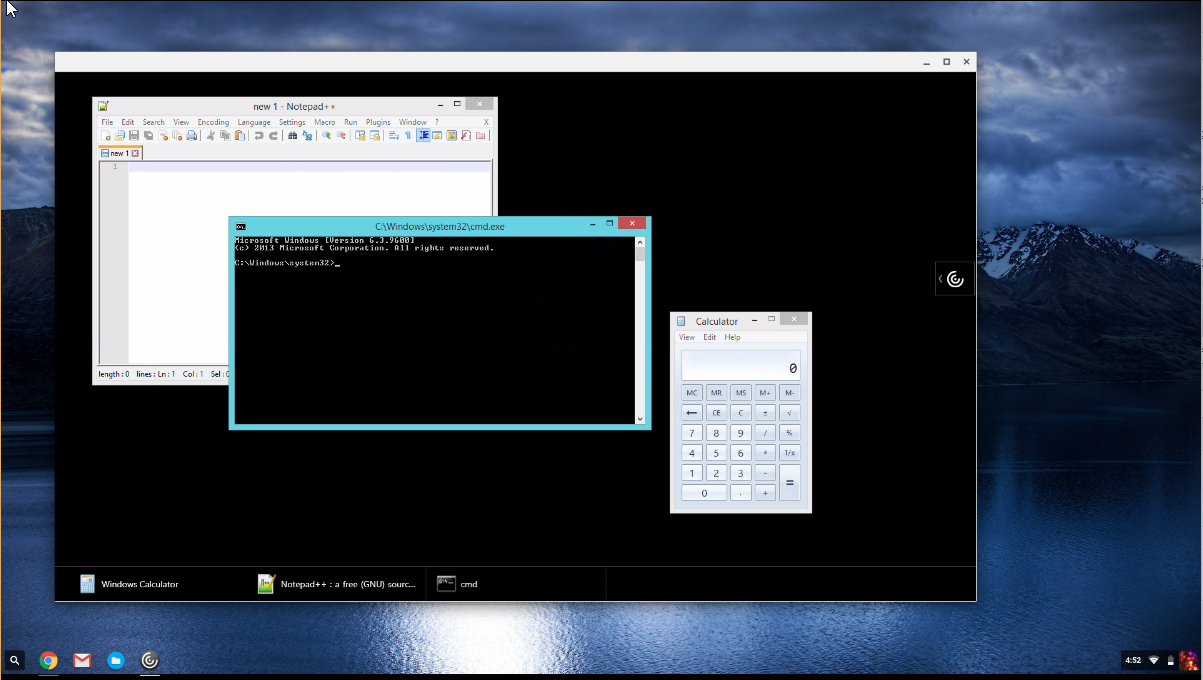Open Chrome from the system shelf
Viewport: 1203px width, 680px height.
(x=48, y=660)
